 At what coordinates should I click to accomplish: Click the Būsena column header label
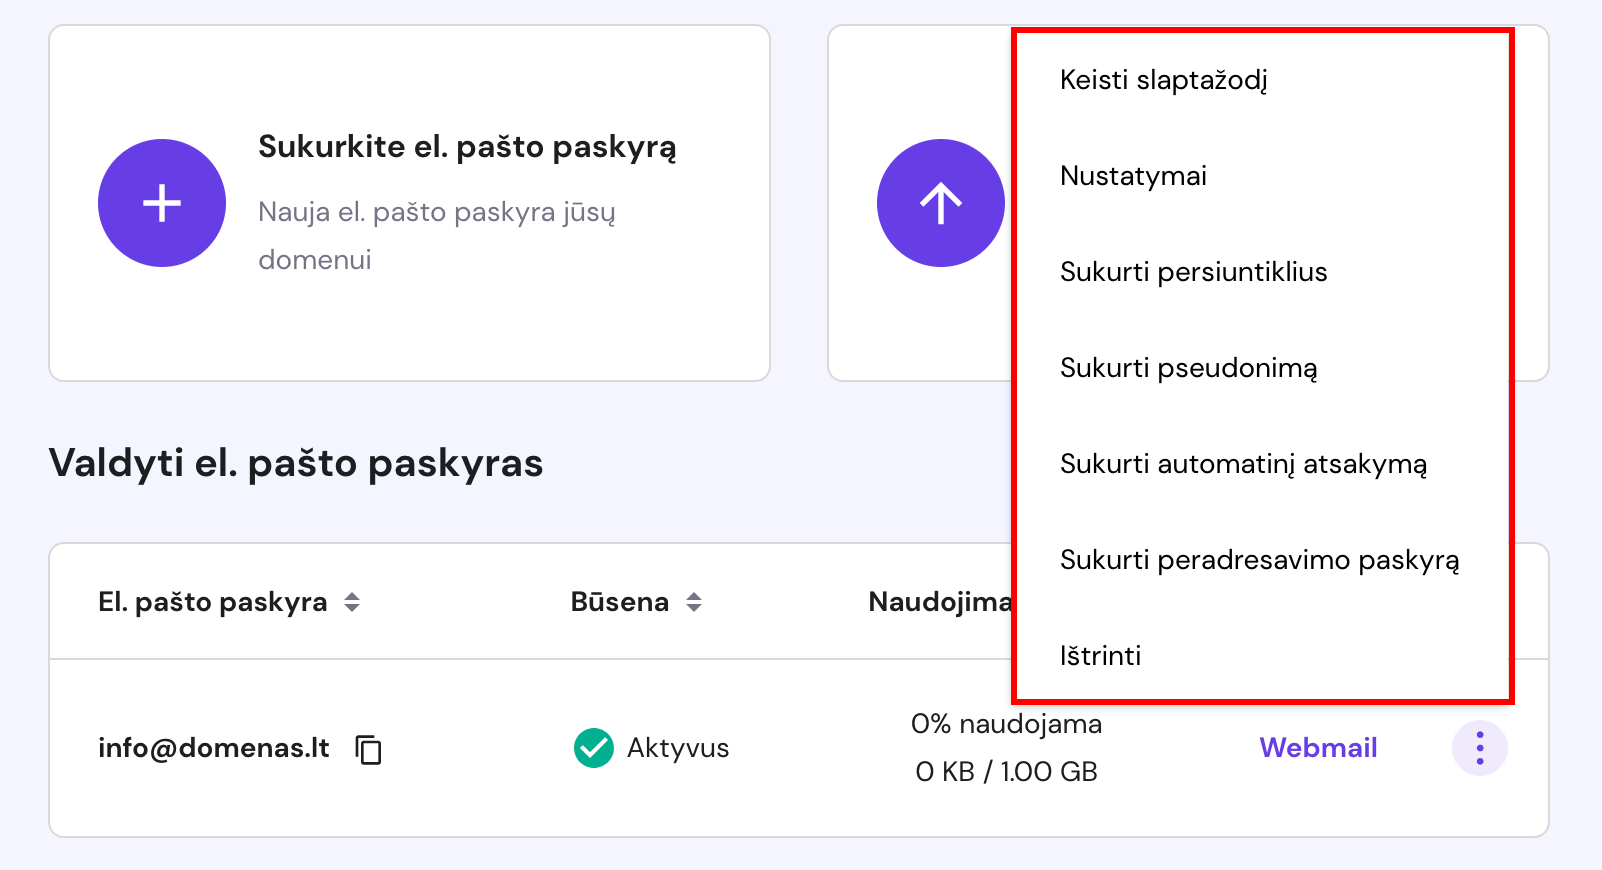point(619,602)
